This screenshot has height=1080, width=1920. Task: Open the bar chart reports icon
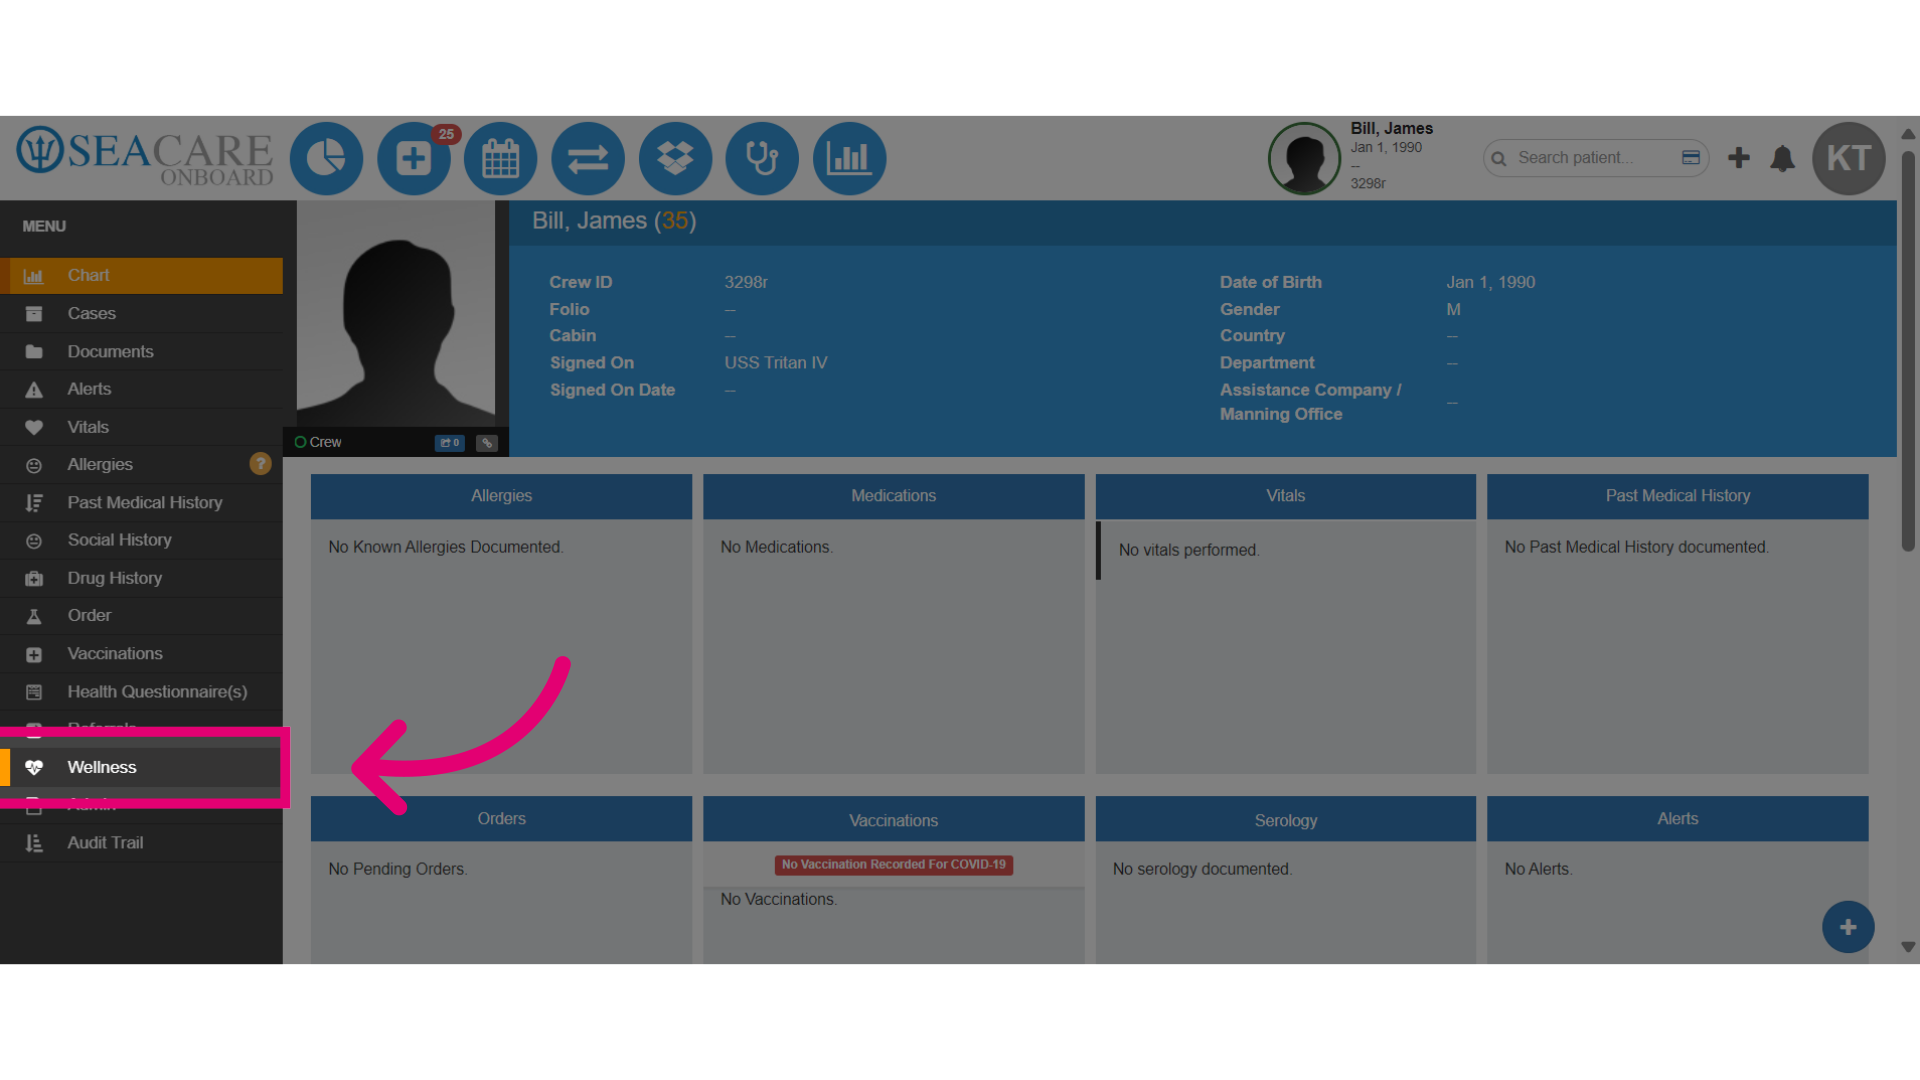pos(849,158)
